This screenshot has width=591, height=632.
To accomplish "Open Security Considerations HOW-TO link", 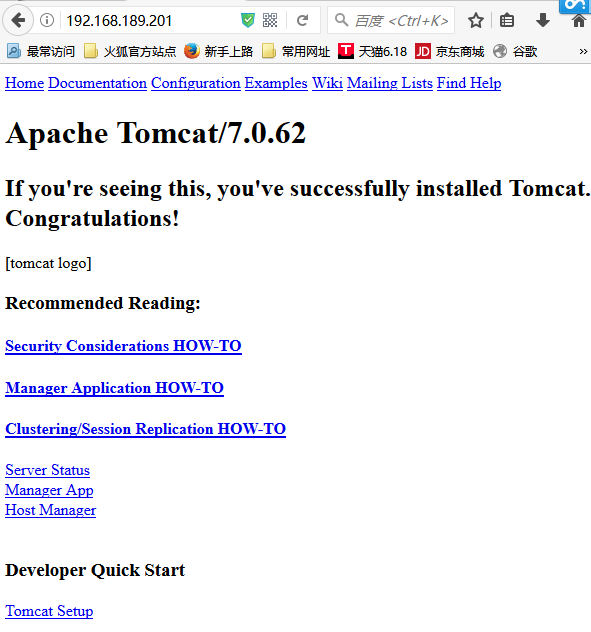I will click(x=123, y=346).
